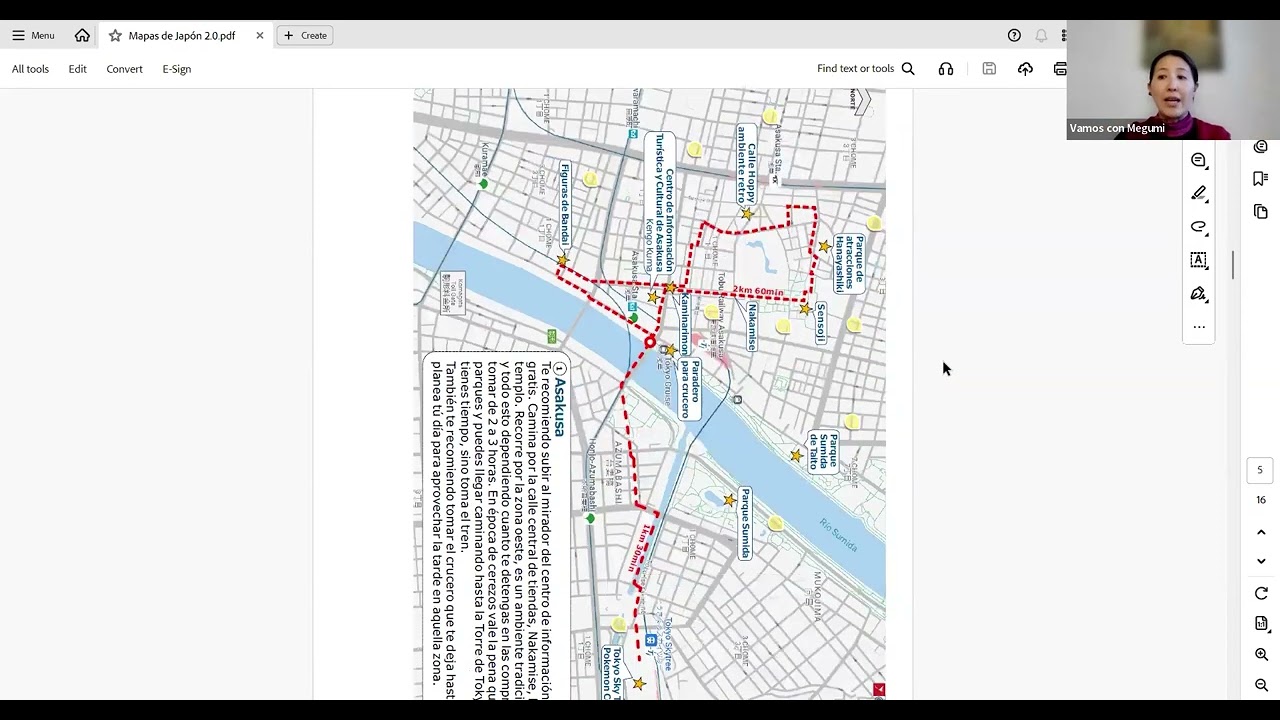Image resolution: width=1280 pixels, height=720 pixels.
Task: Zoom in on the document
Action: (1261, 654)
